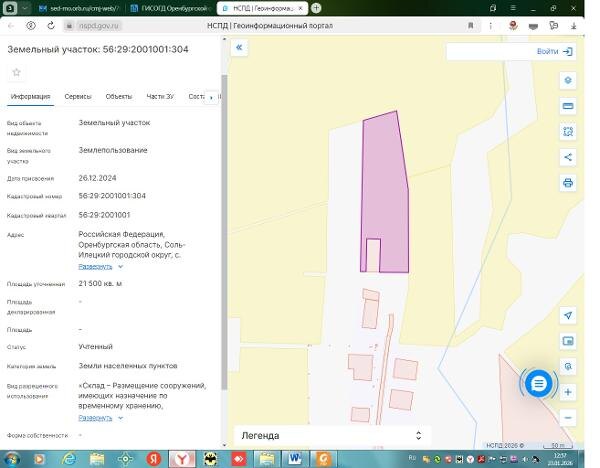Click the site lock icon
This screenshot has width=600, height=468.
click(x=69, y=26)
